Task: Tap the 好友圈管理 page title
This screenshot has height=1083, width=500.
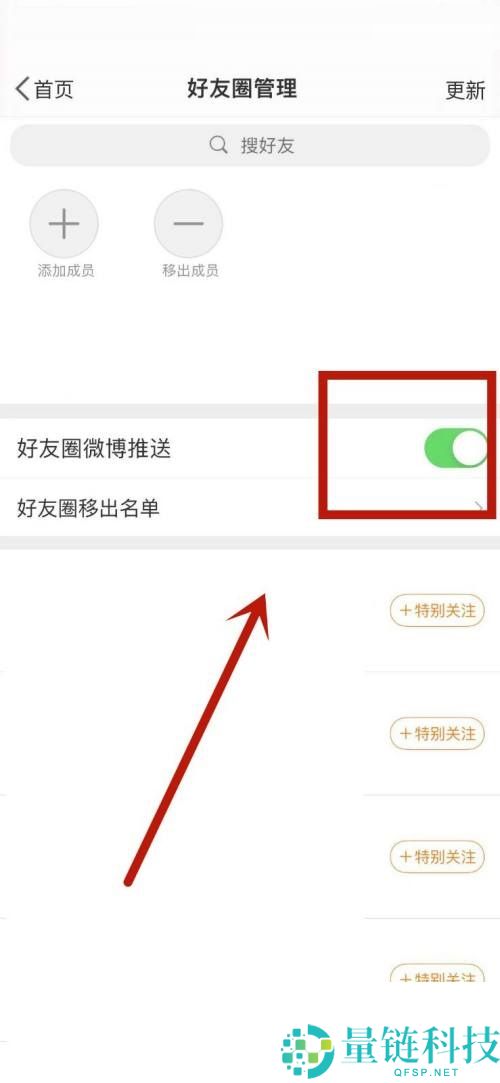Action: [x=242, y=88]
